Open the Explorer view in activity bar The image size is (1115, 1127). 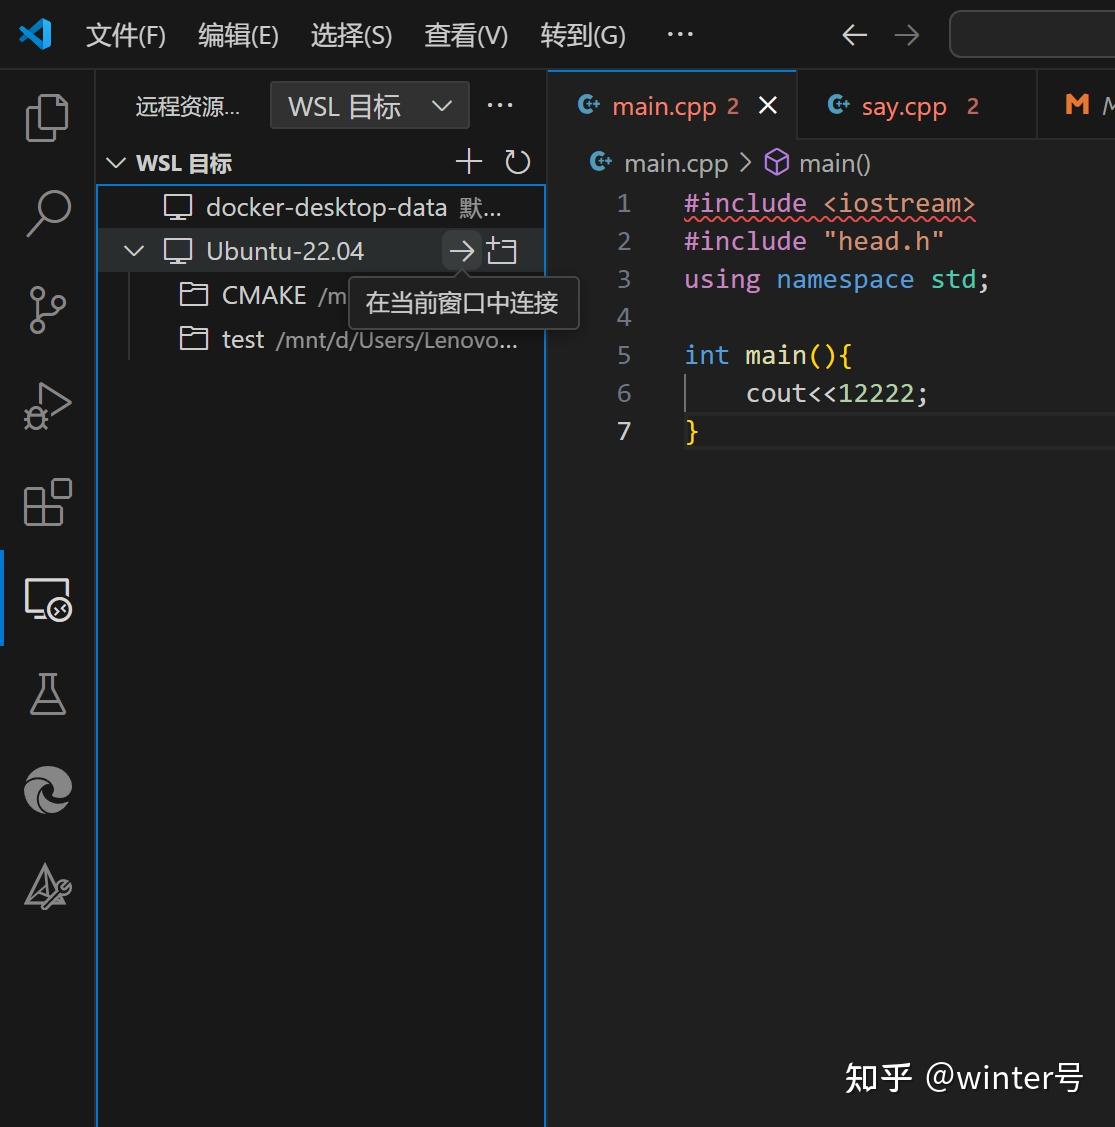(x=47, y=117)
